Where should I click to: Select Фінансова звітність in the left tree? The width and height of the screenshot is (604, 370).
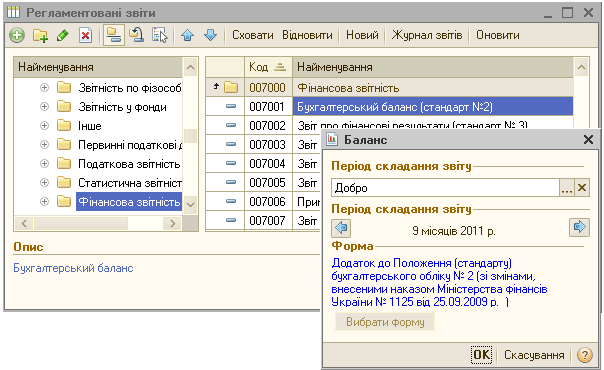[x=129, y=201]
